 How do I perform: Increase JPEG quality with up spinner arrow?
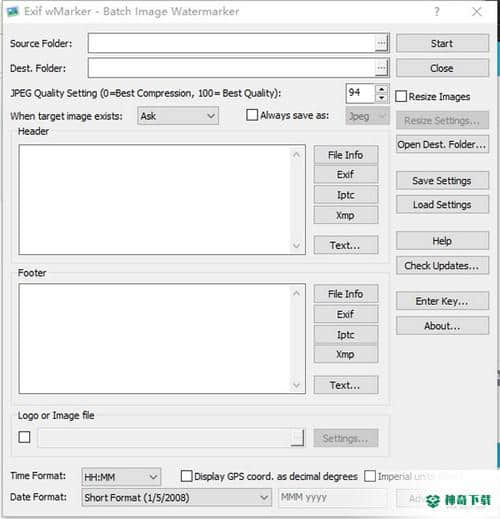click(381, 89)
